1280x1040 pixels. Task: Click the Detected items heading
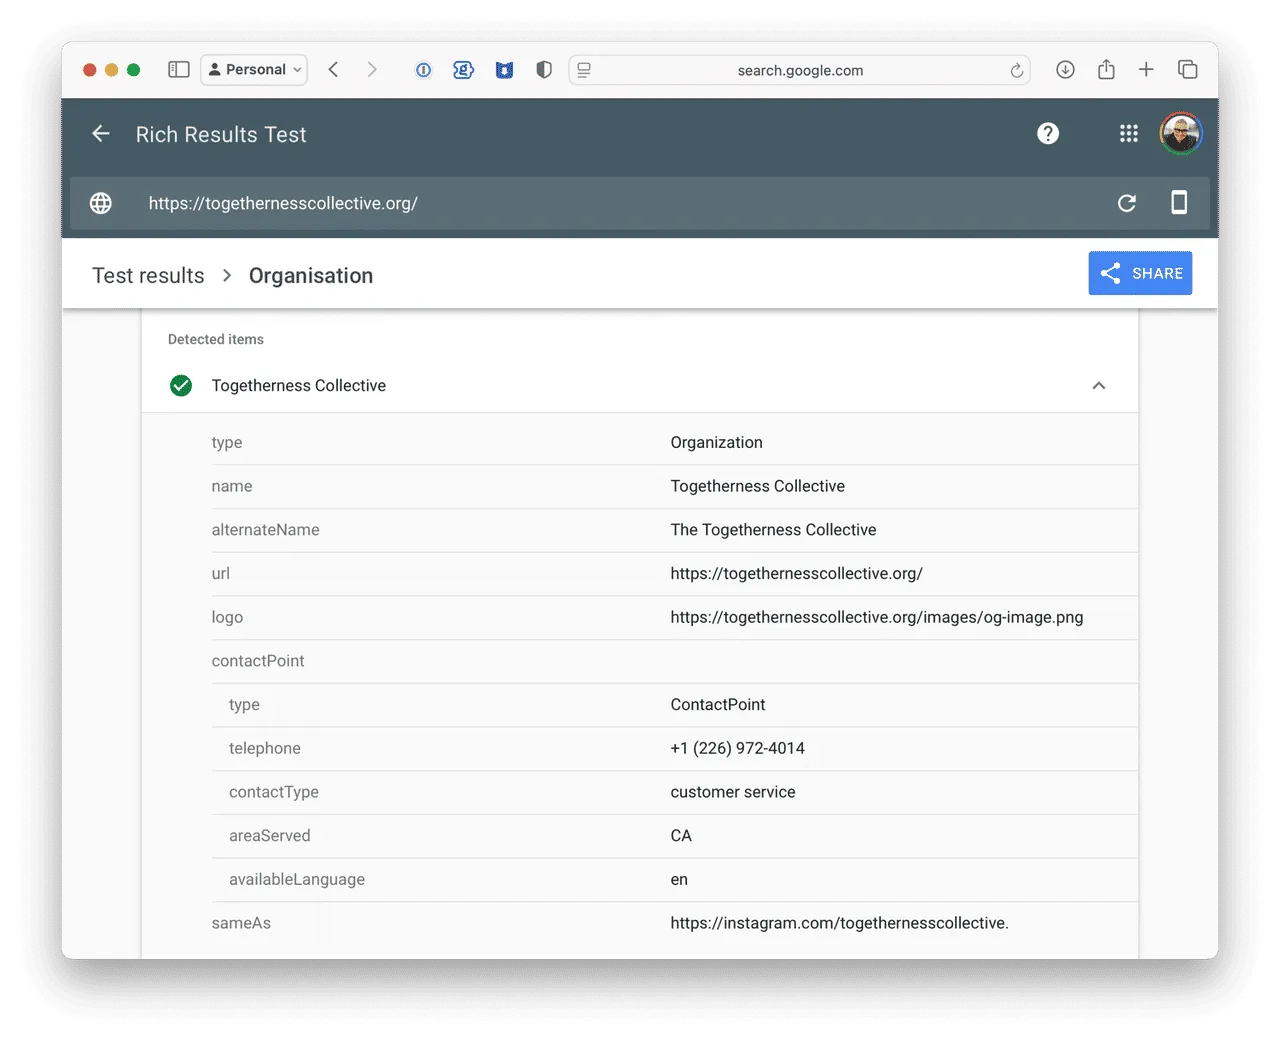216,340
